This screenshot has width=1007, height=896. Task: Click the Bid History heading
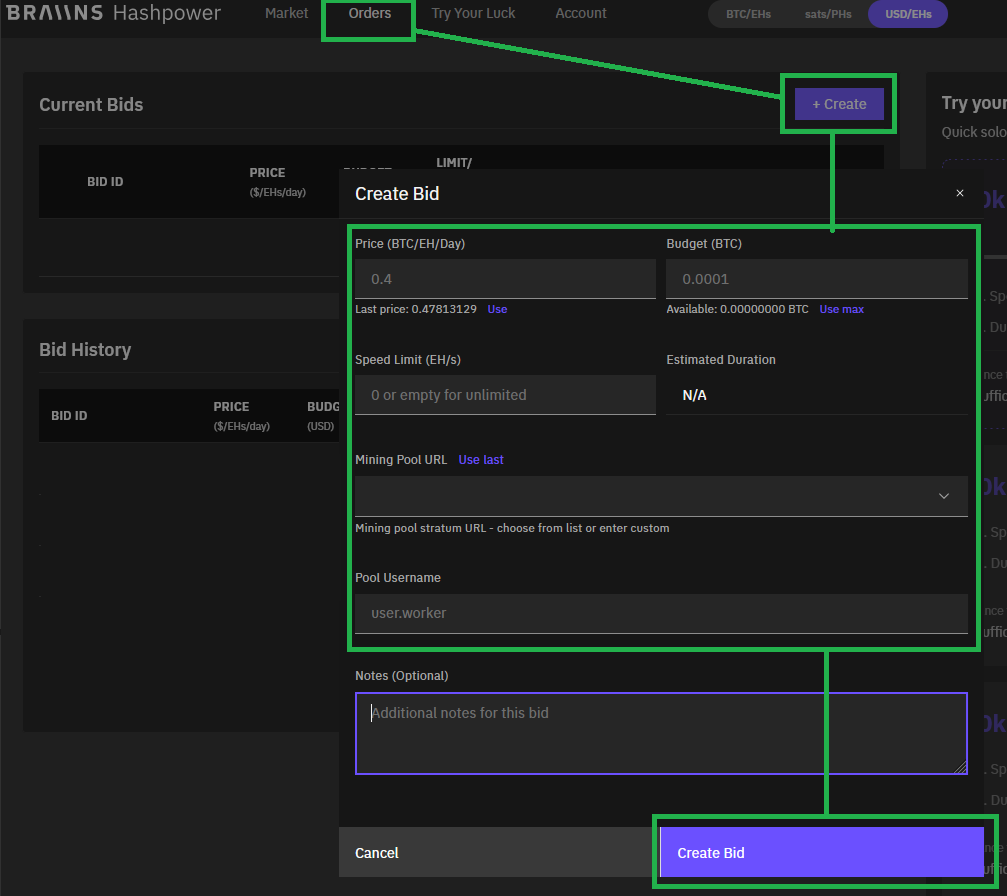pyautogui.click(x=85, y=349)
